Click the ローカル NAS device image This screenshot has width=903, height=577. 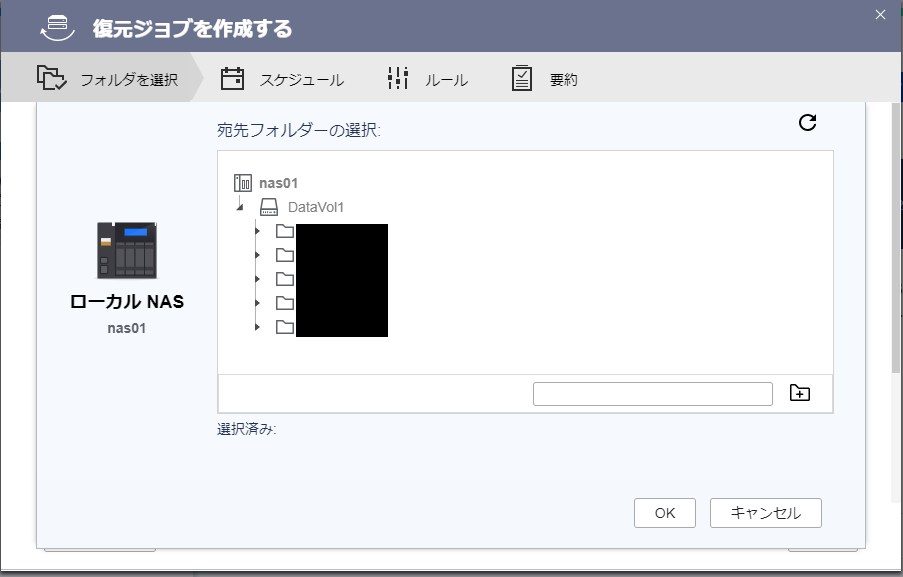(x=127, y=250)
